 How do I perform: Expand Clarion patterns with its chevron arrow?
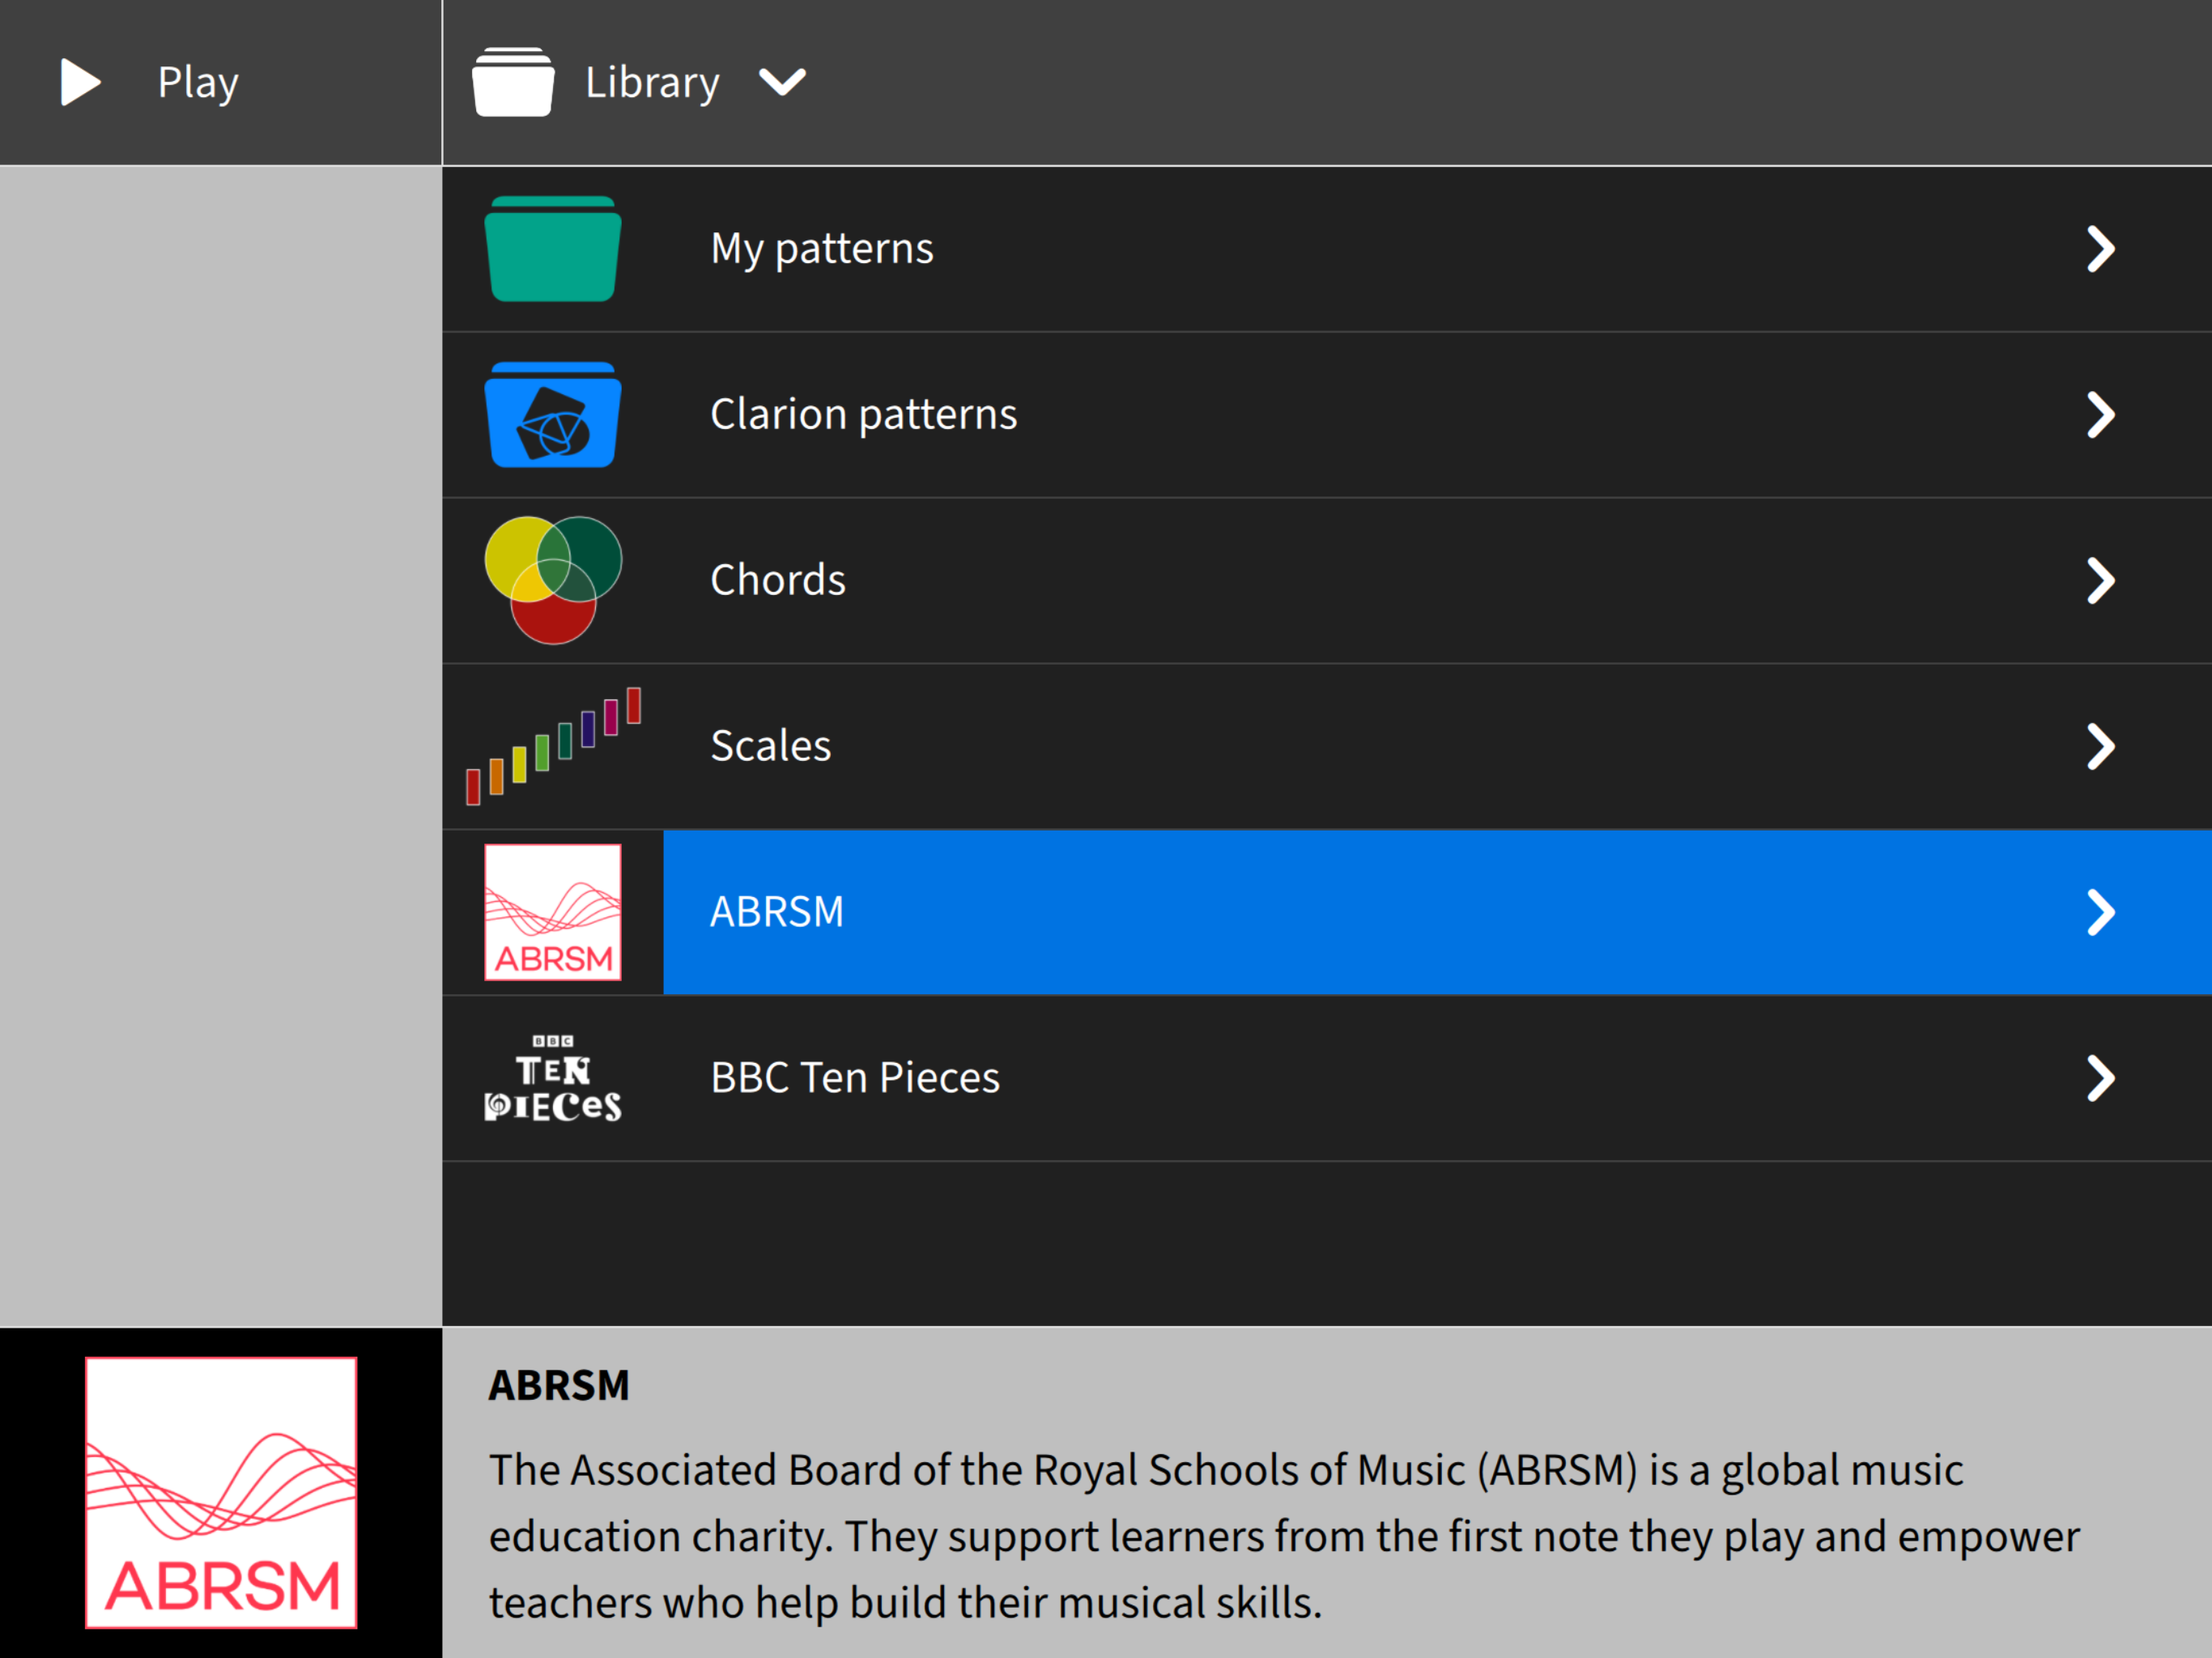(2100, 415)
